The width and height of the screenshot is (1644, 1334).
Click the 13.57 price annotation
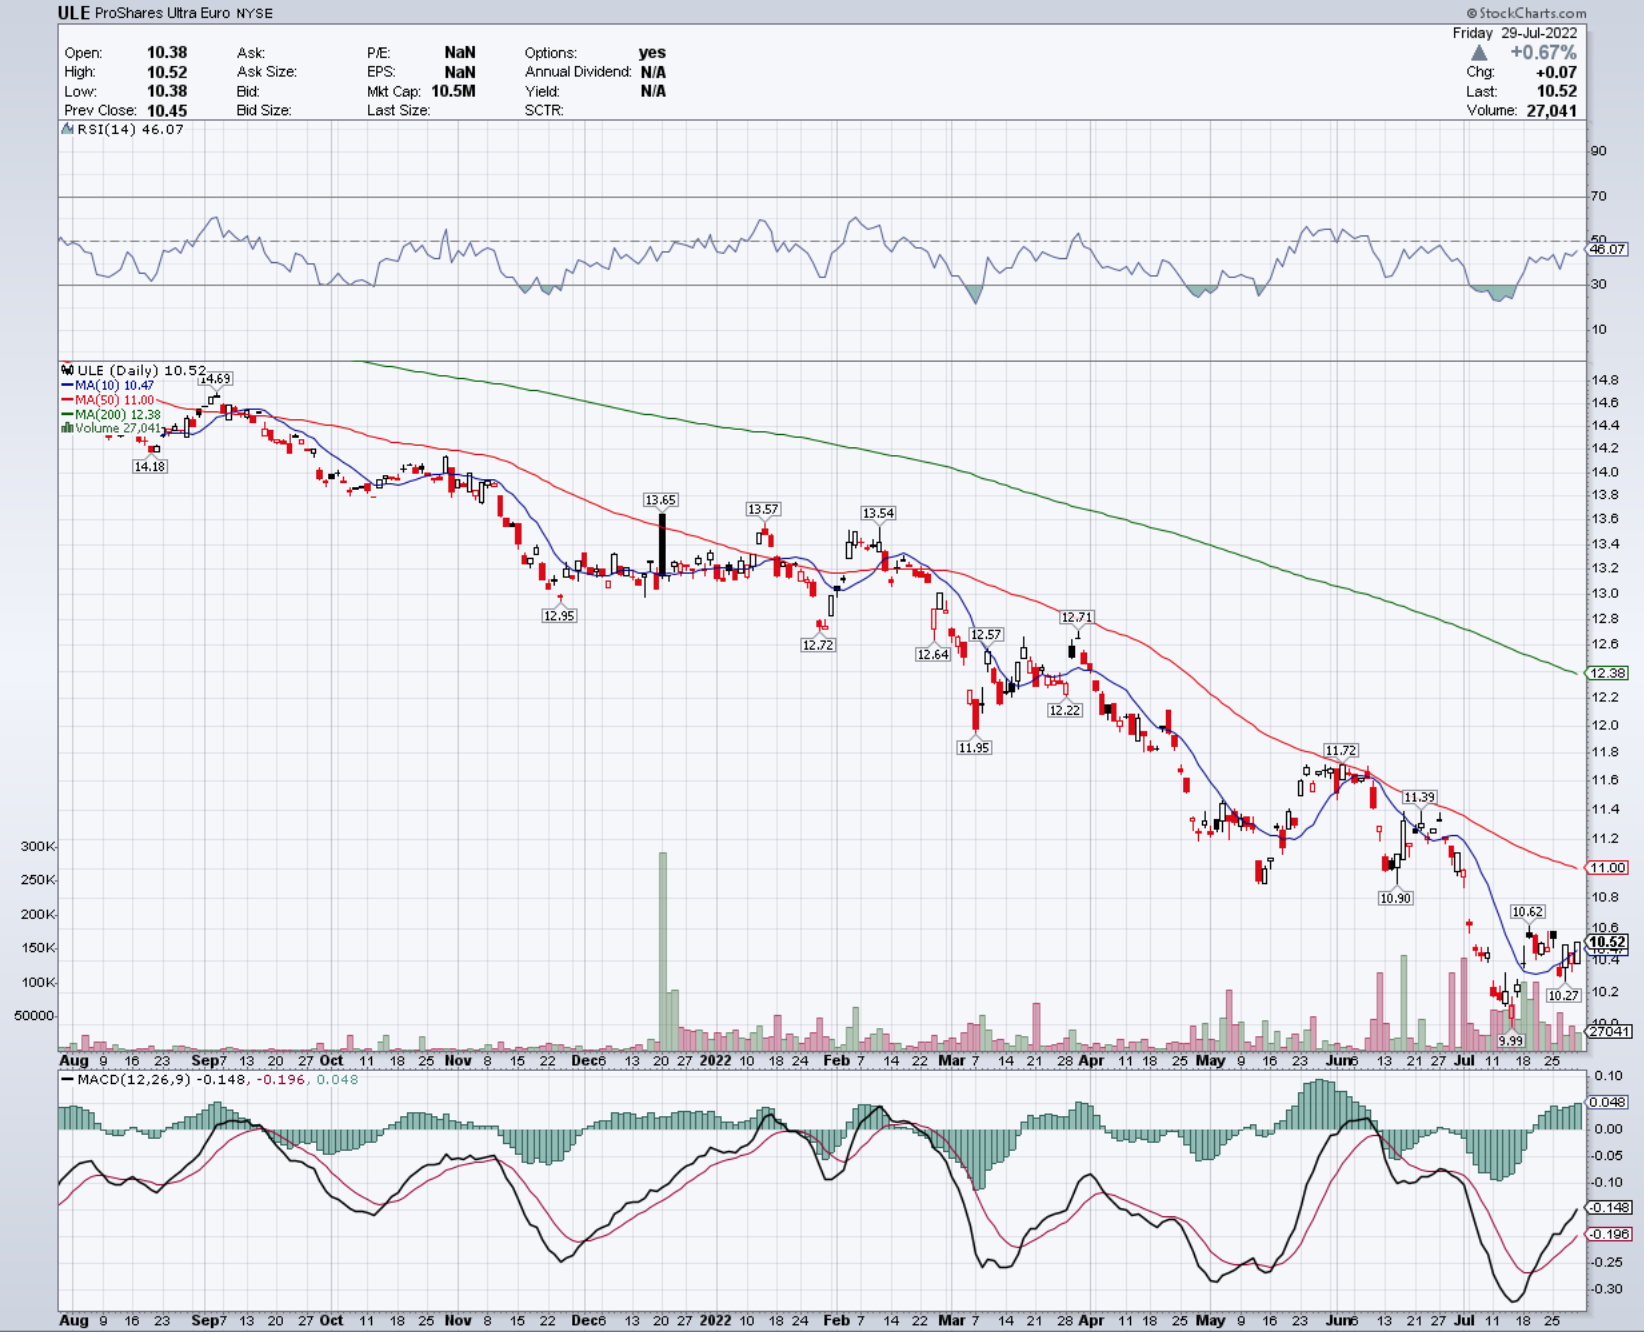tap(763, 509)
